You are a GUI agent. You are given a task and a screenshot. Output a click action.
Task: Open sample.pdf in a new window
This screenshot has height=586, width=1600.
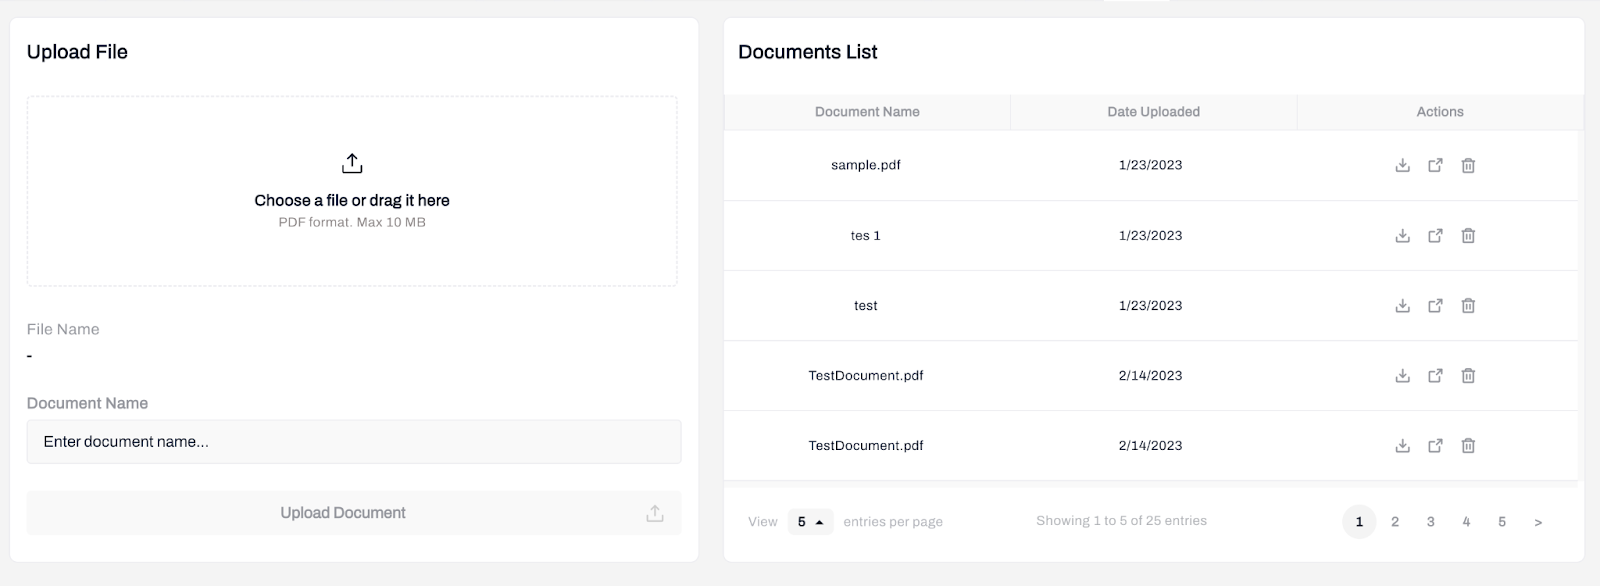tap(1435, 165)
